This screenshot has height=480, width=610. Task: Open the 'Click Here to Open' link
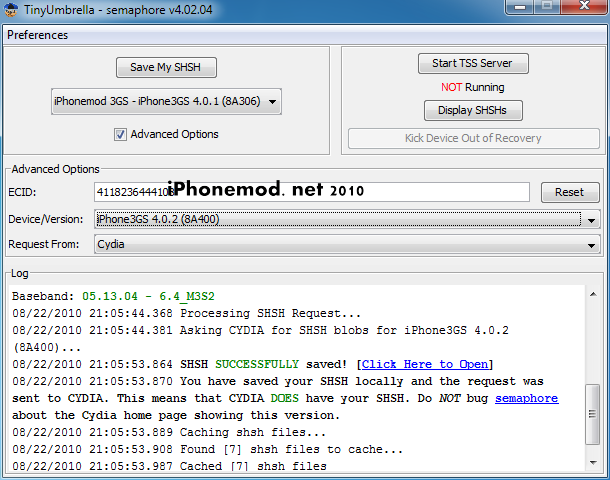pyautogui.click(x=425, y=364)
